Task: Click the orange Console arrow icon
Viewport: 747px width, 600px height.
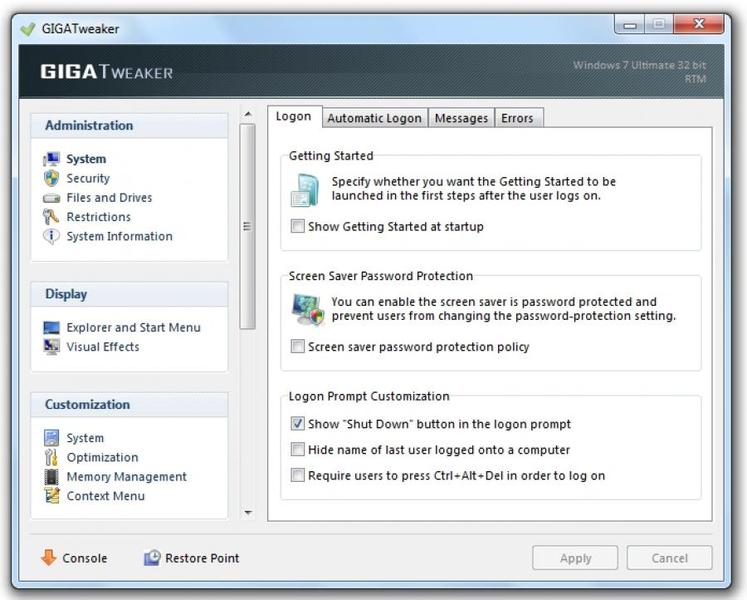Action: point(49,557)
